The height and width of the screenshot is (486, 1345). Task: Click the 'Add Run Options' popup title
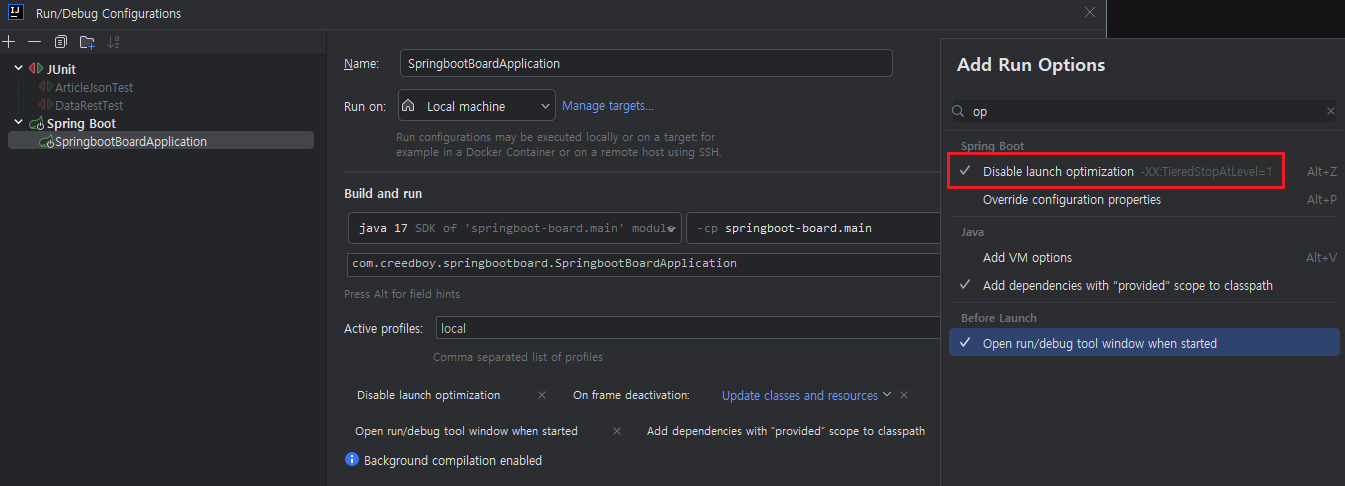(1031, 65)
